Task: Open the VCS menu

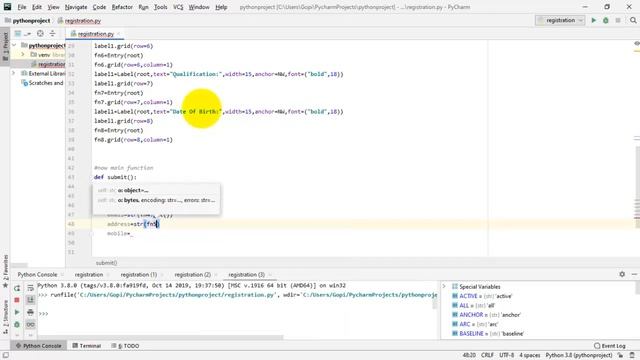Action: tap(178, 7)
